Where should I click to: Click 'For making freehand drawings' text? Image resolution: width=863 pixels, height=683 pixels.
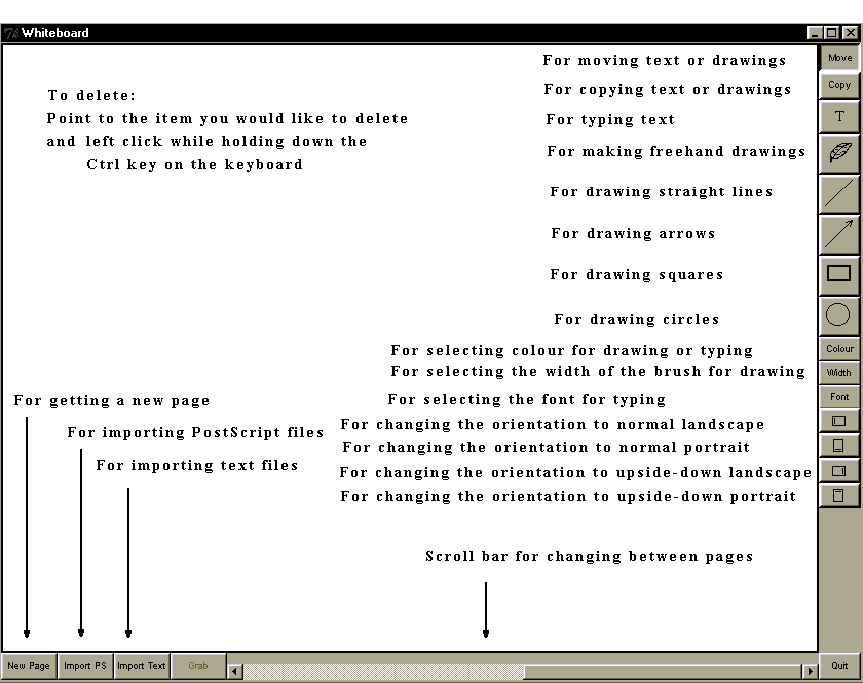676,151
